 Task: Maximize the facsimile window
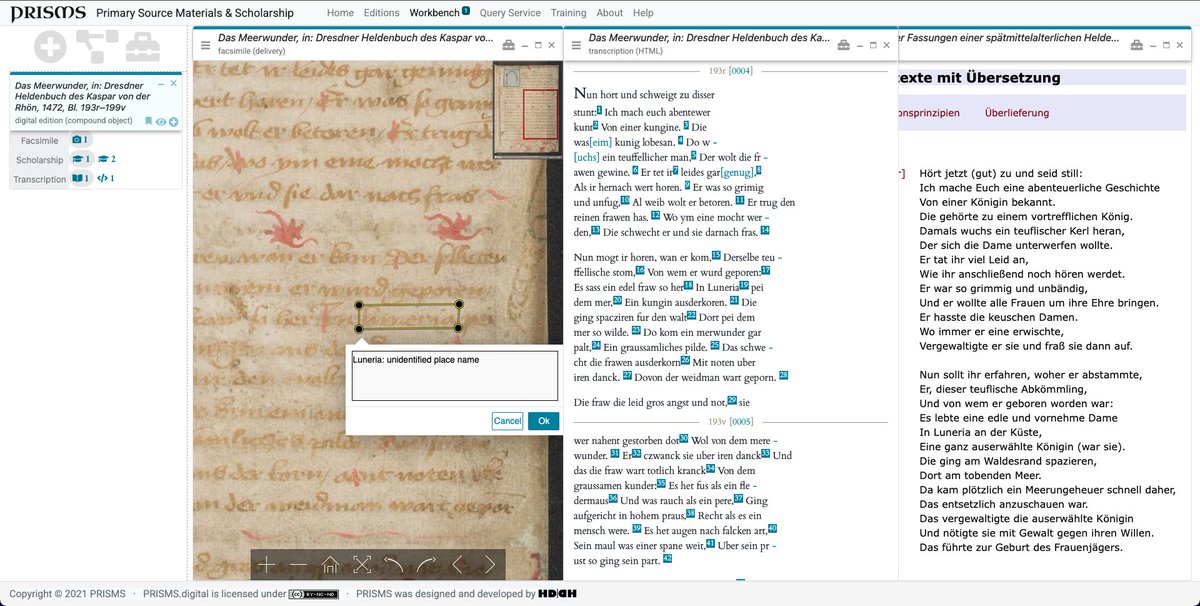[x=537, y=45]
